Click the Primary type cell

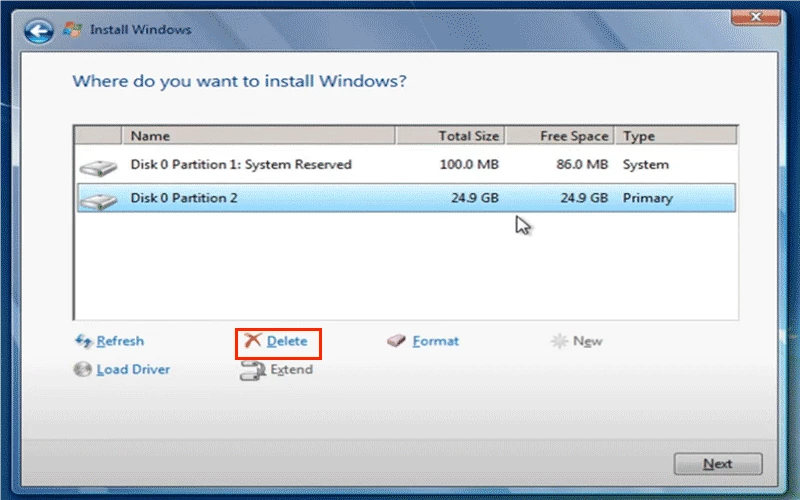click(x=647, y=198)
